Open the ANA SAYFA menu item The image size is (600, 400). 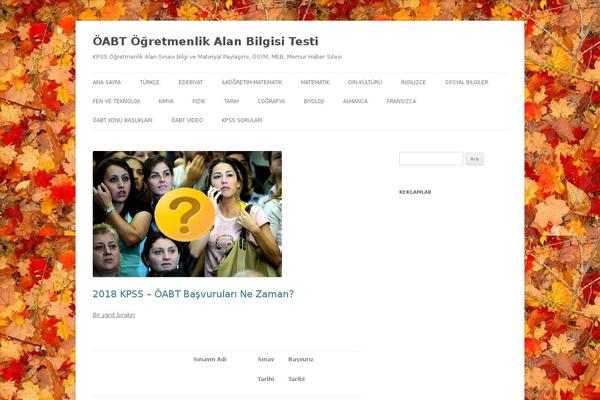pos(107,82)
